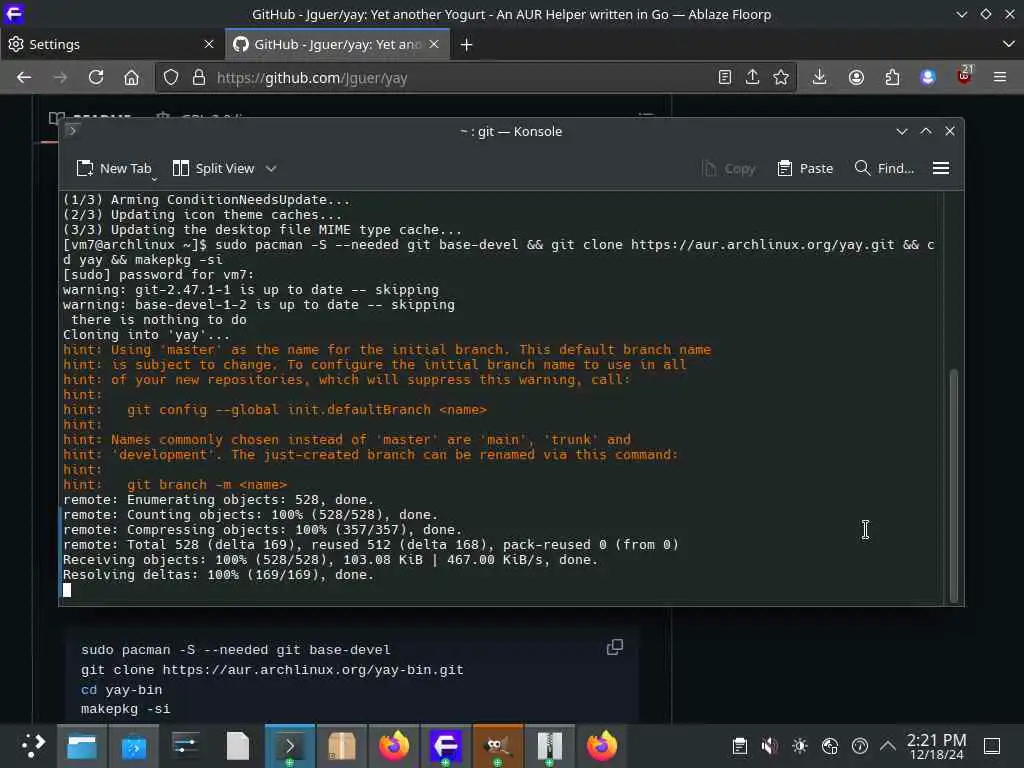The height and width of the screenshot is (768, 1024).
Task: Click Split View button in Konsole
Action: pyautogui.click(x=213, y=168)
